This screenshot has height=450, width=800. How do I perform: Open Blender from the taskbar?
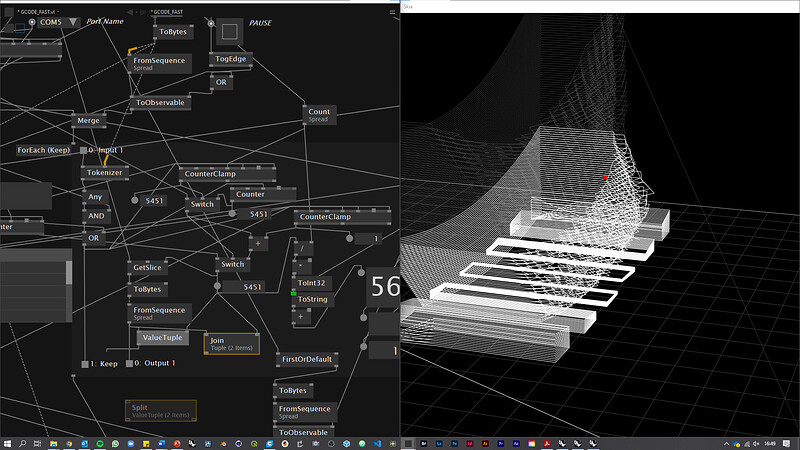click(x=223, y=444)
